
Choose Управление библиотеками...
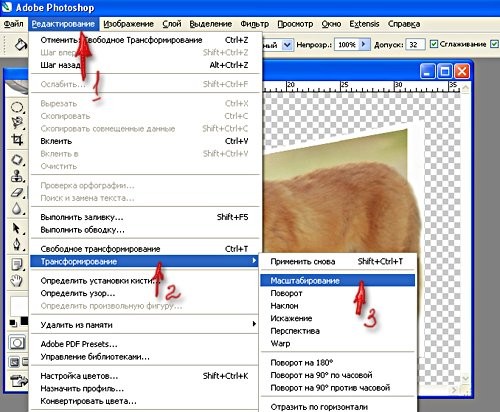click(145, 357)
